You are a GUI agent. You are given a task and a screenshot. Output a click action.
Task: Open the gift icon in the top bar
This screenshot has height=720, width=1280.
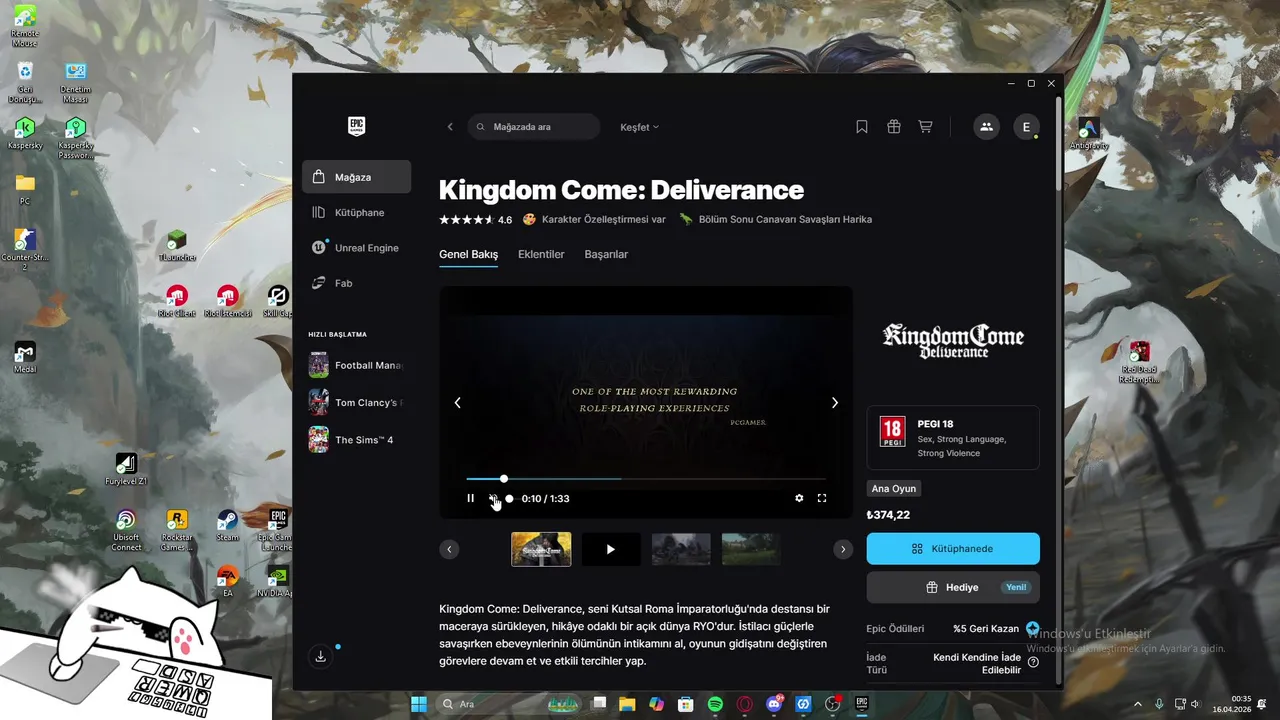(894, 127)
